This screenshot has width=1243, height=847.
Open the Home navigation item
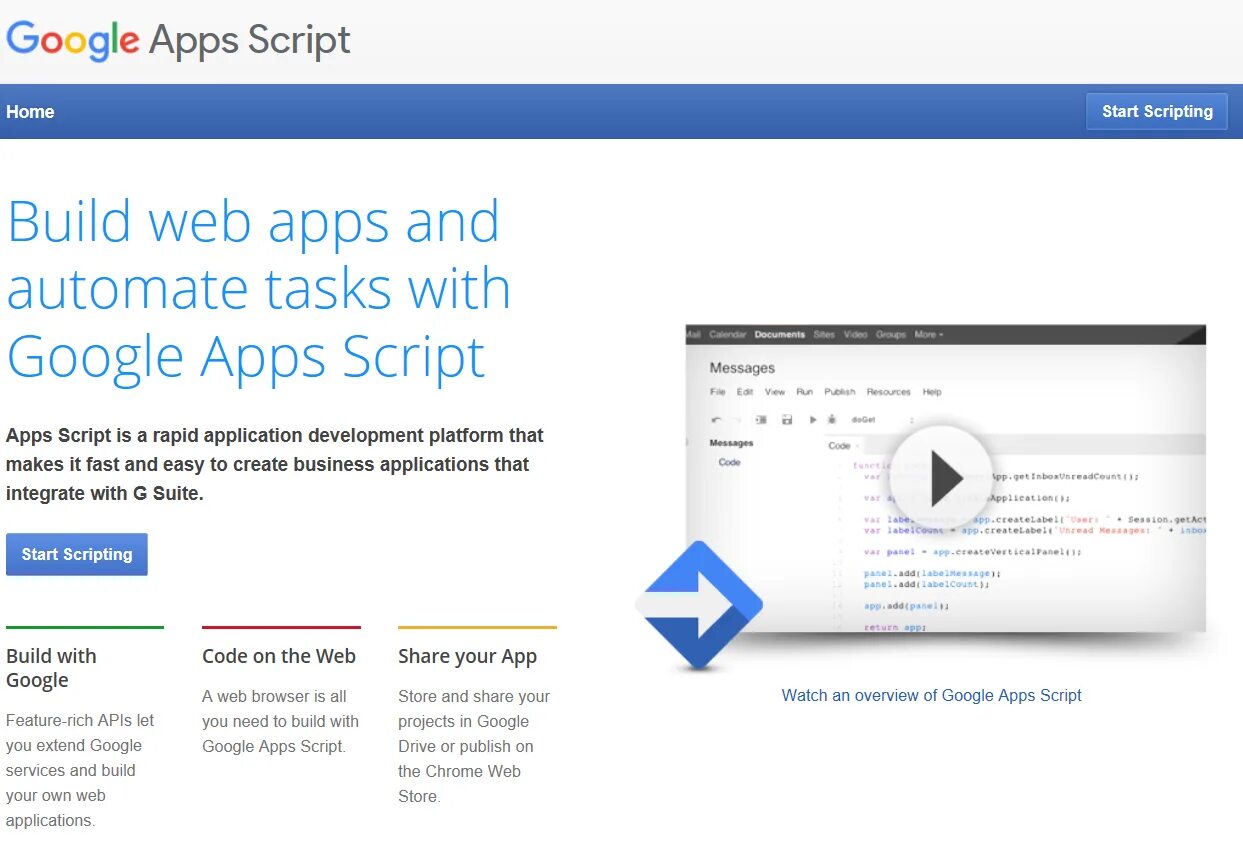pos(30,112)
